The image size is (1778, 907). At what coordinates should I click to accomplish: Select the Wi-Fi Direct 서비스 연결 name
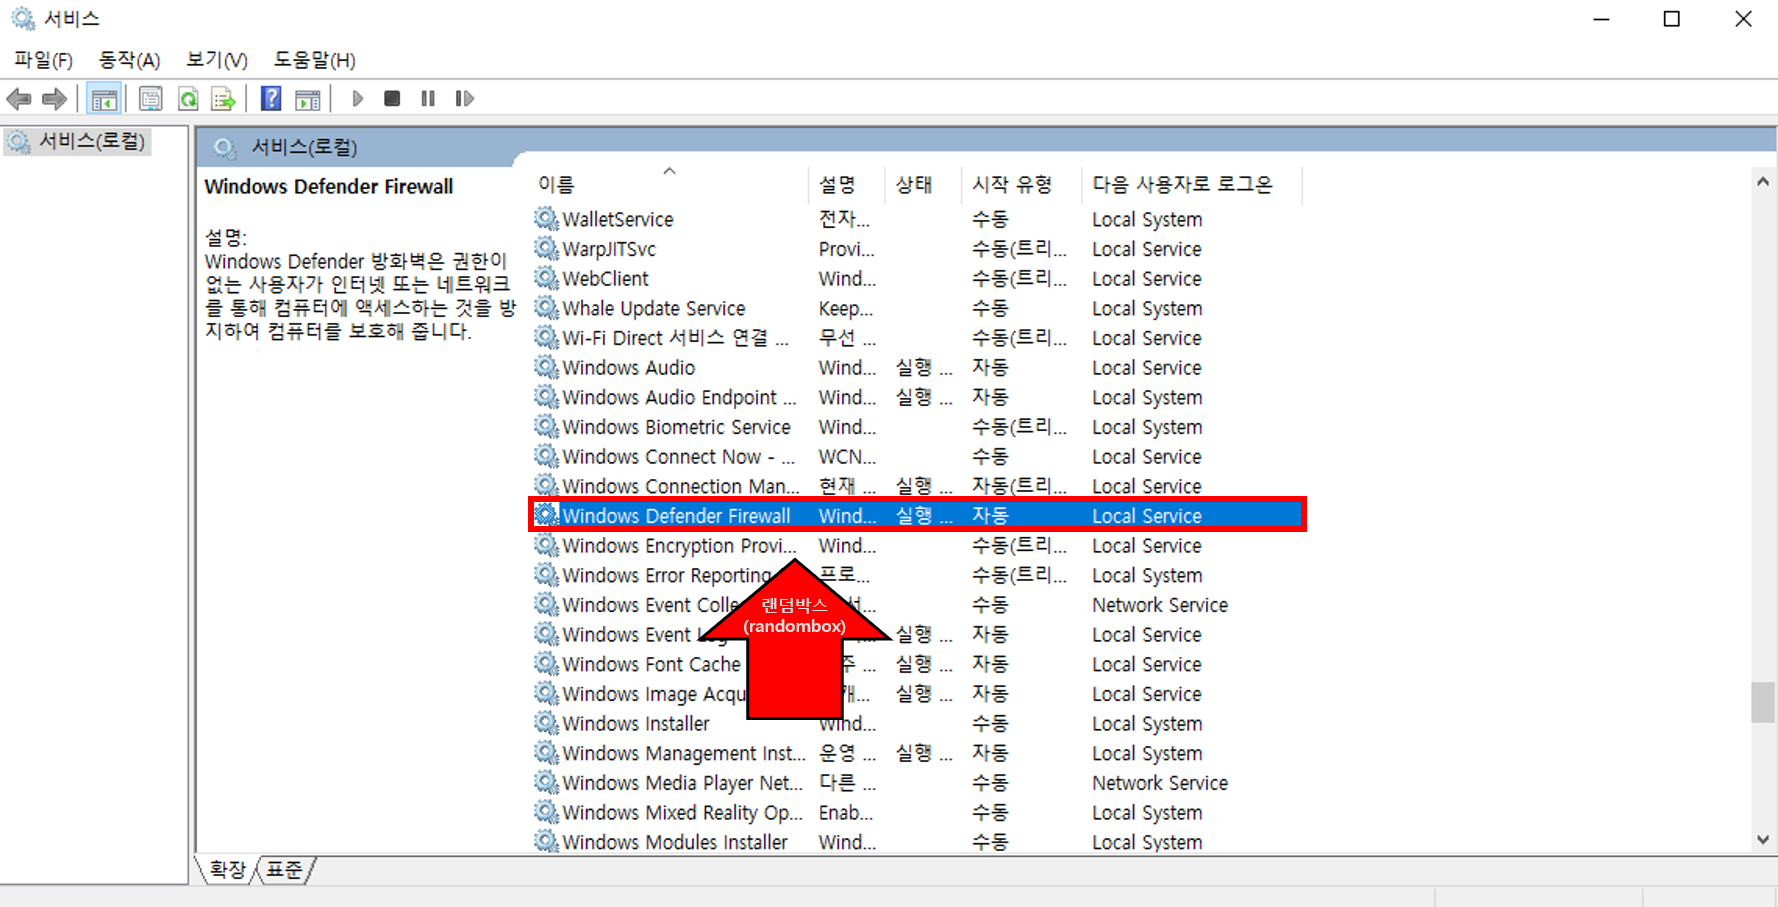click(676, 338)
